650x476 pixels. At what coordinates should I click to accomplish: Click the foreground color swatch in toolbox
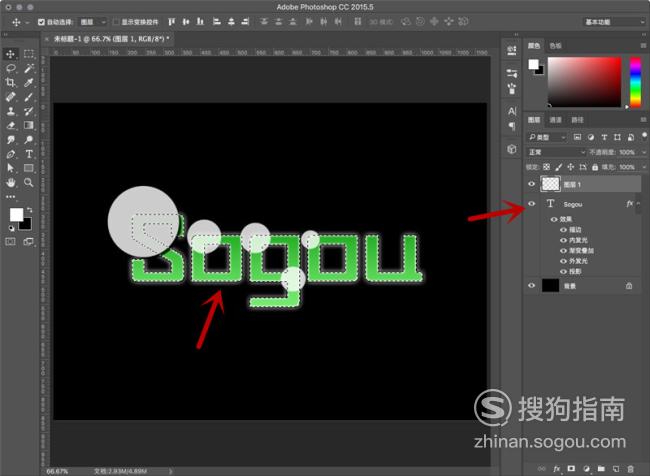[x=16, y=214]
